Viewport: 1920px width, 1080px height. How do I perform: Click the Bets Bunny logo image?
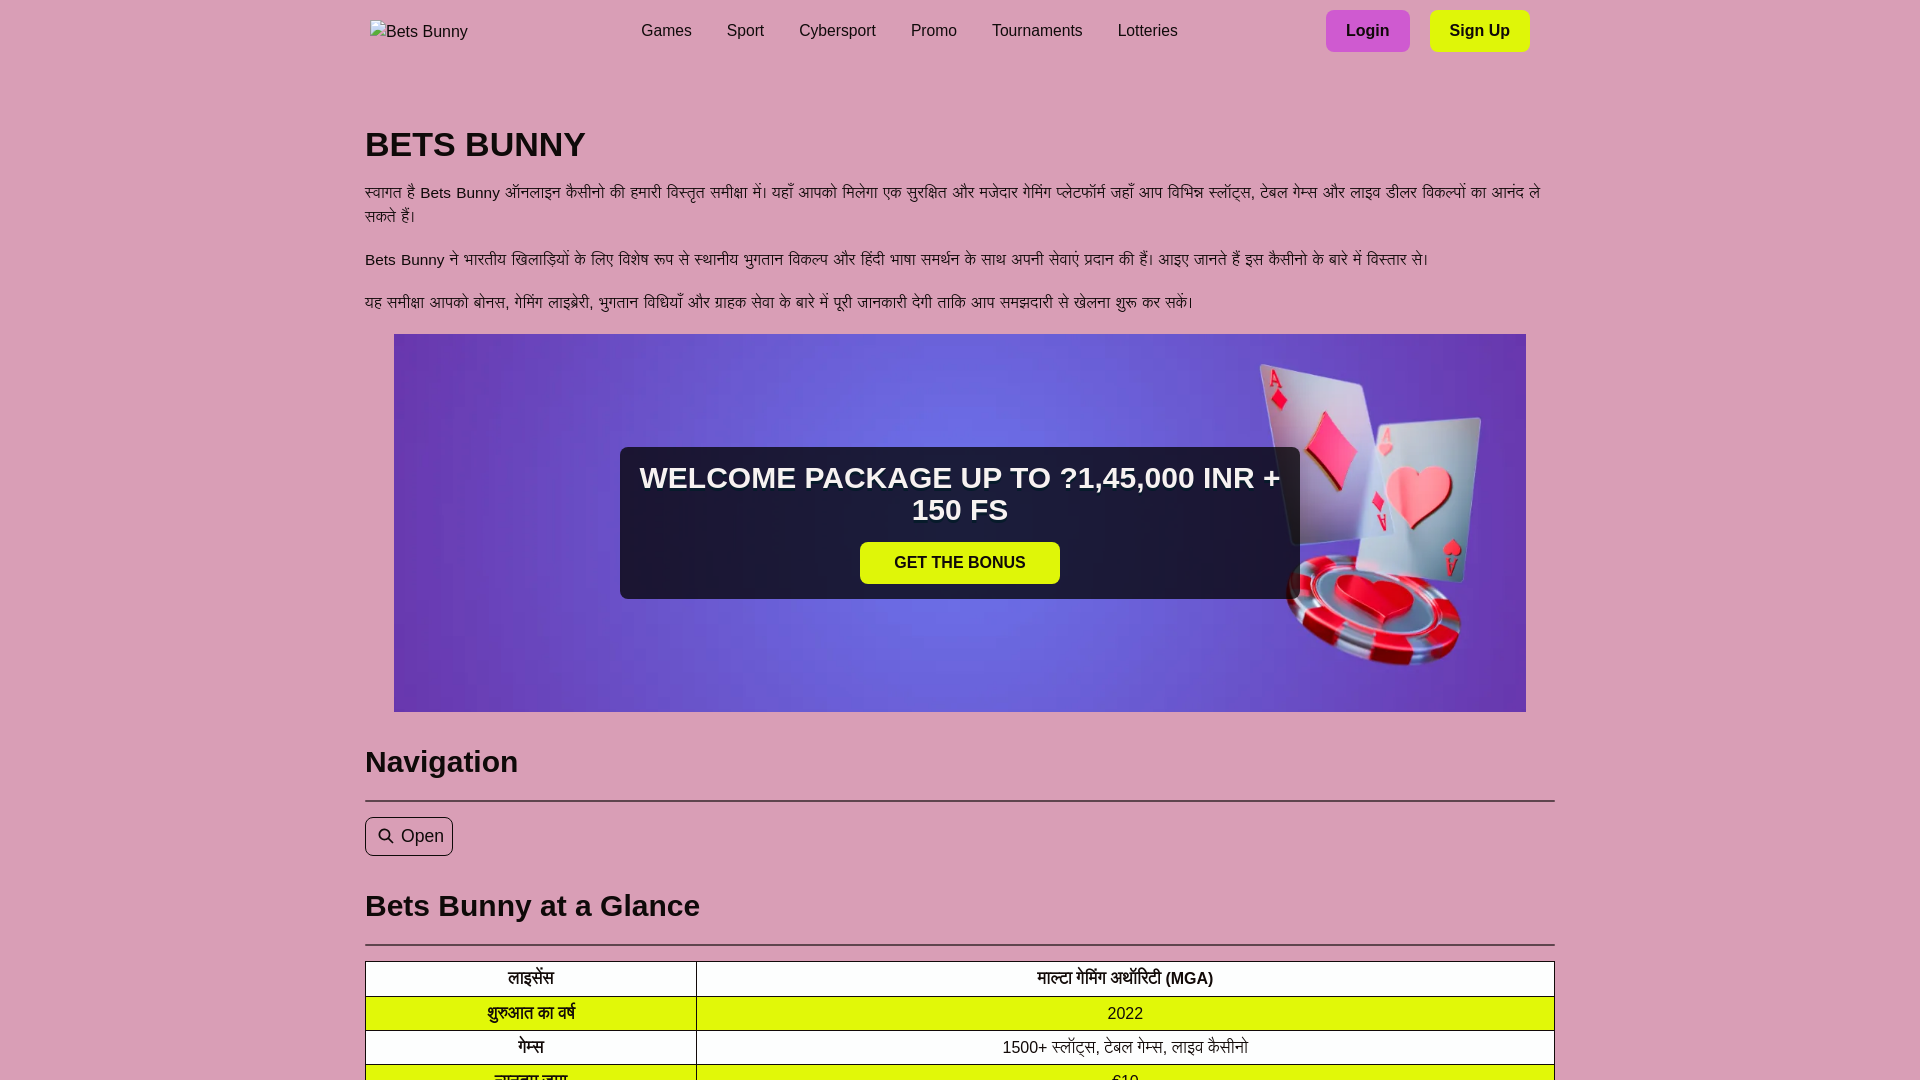point(419,31)
